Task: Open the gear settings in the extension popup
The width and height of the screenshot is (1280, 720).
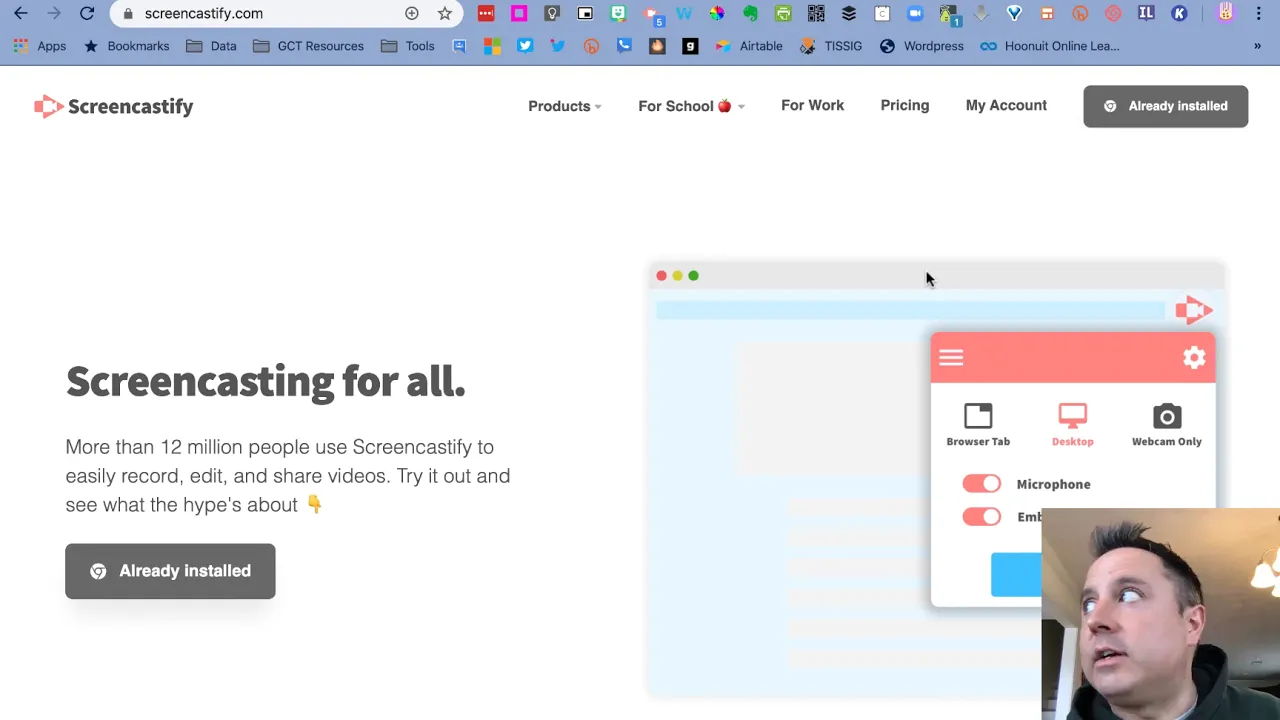Action: click(x=1194, y=358)
